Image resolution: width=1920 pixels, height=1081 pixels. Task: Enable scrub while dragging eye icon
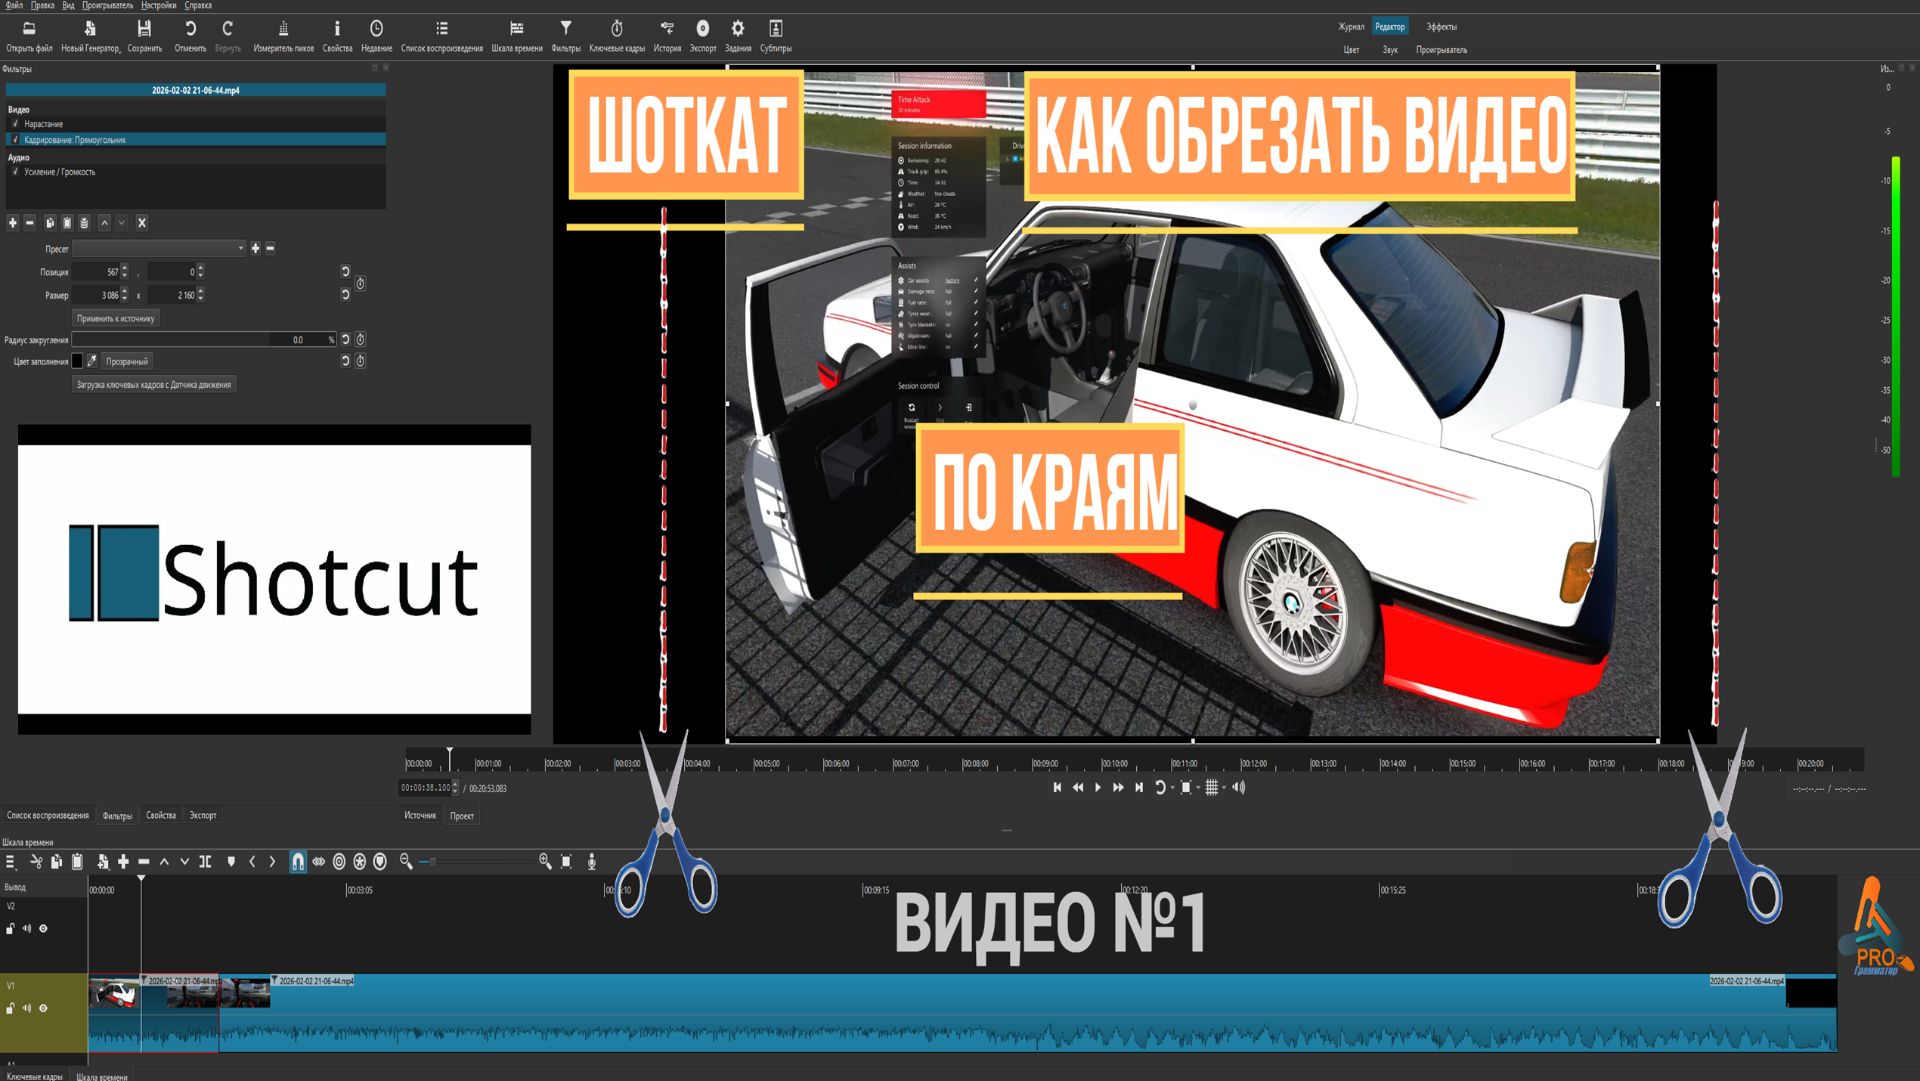click(x=319, y=862)
